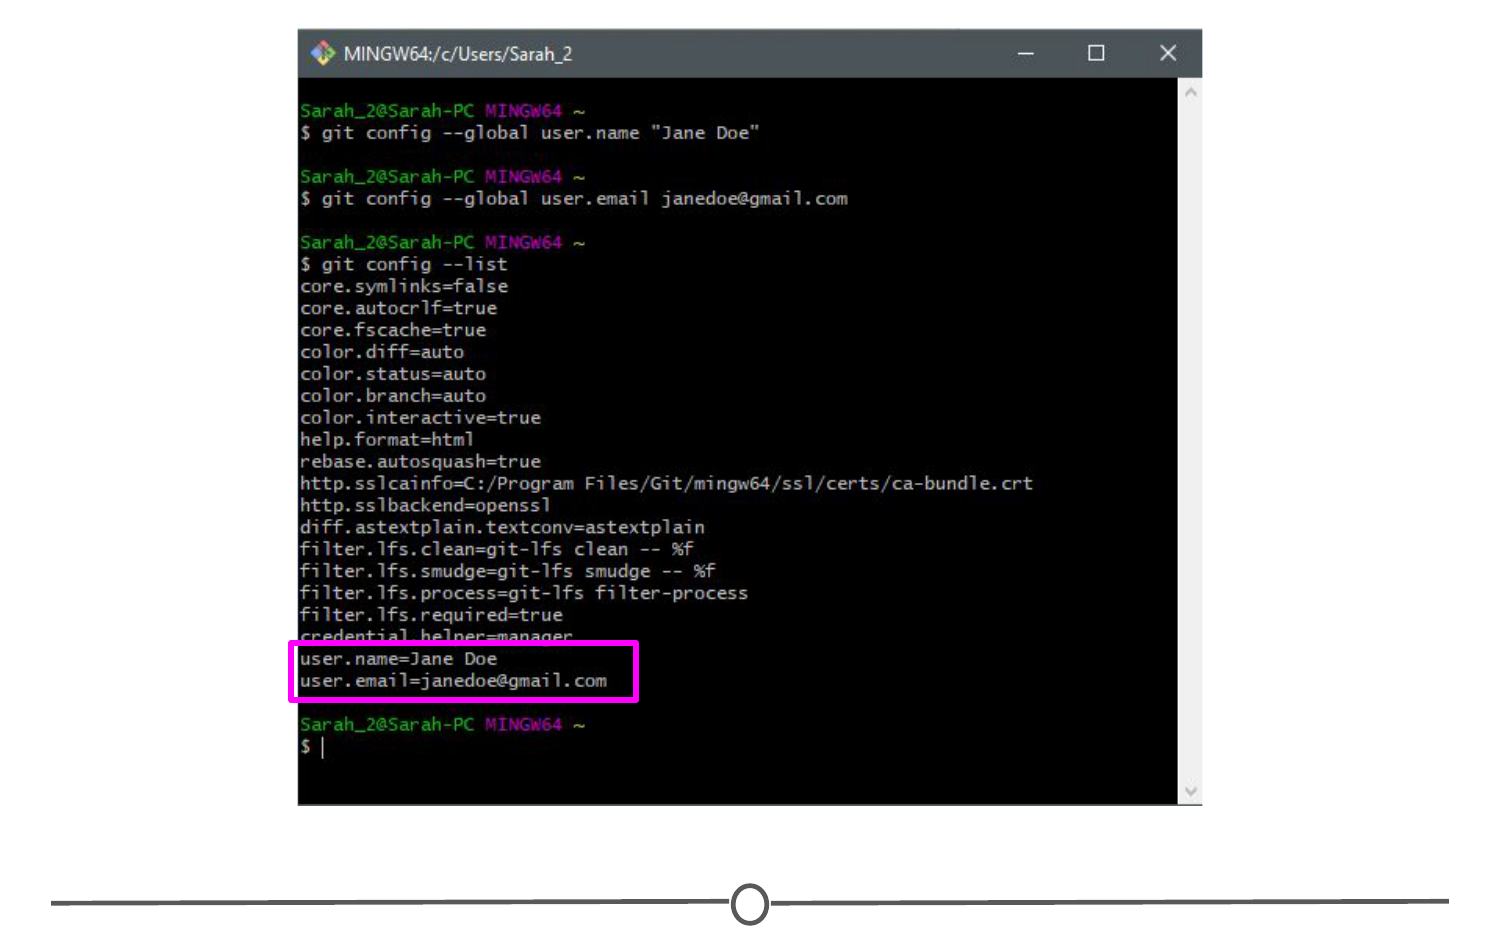
Task: Click the slider line right of the handle
Action: (x=1110, y=902)
